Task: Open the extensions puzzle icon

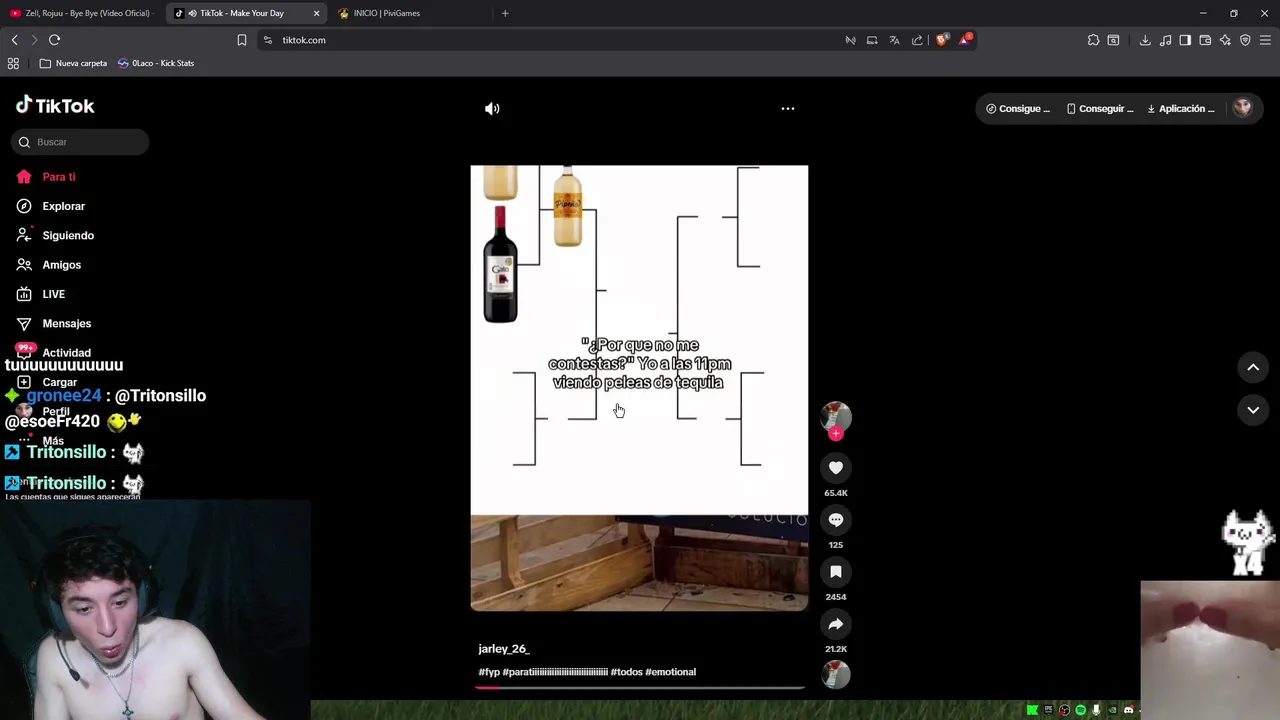Action: point(1093,40)
